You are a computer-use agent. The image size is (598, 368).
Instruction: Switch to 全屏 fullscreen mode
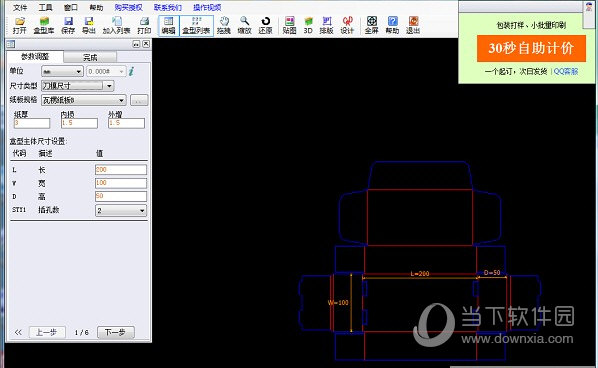pos(372,25)
